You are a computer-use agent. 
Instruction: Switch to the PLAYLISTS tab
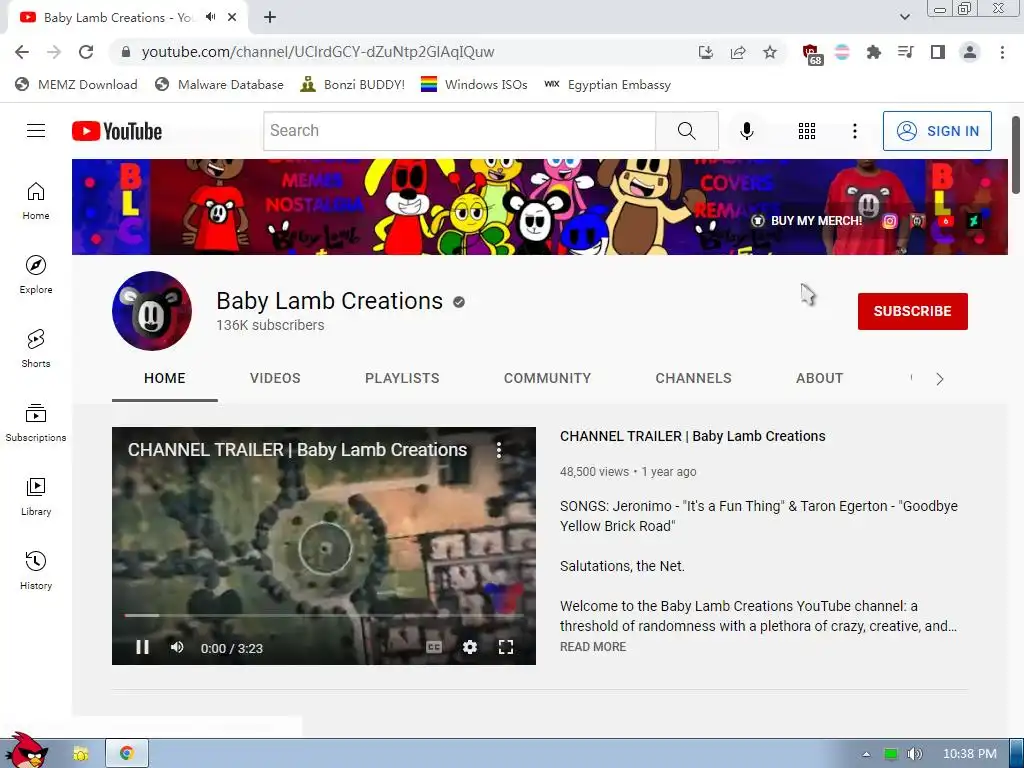point(402,378)
